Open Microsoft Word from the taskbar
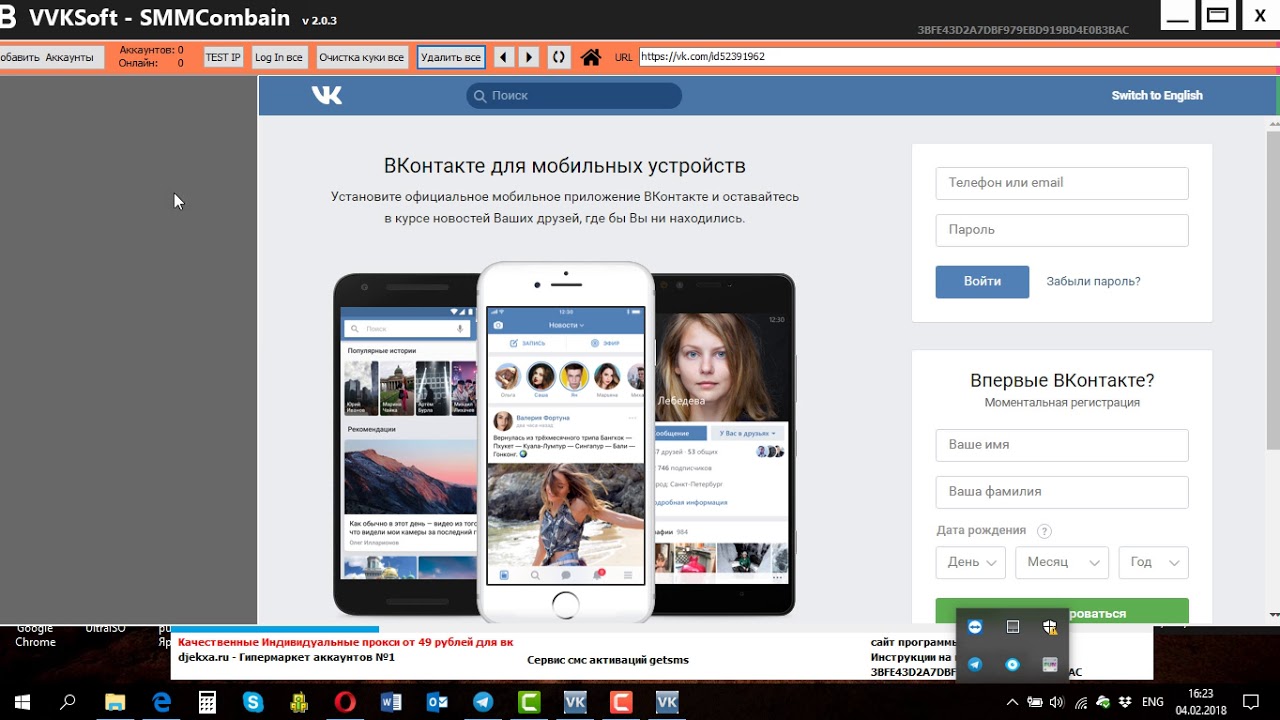Image resolution: width=1280 pixels, height=720 pixels. point(391,702)
